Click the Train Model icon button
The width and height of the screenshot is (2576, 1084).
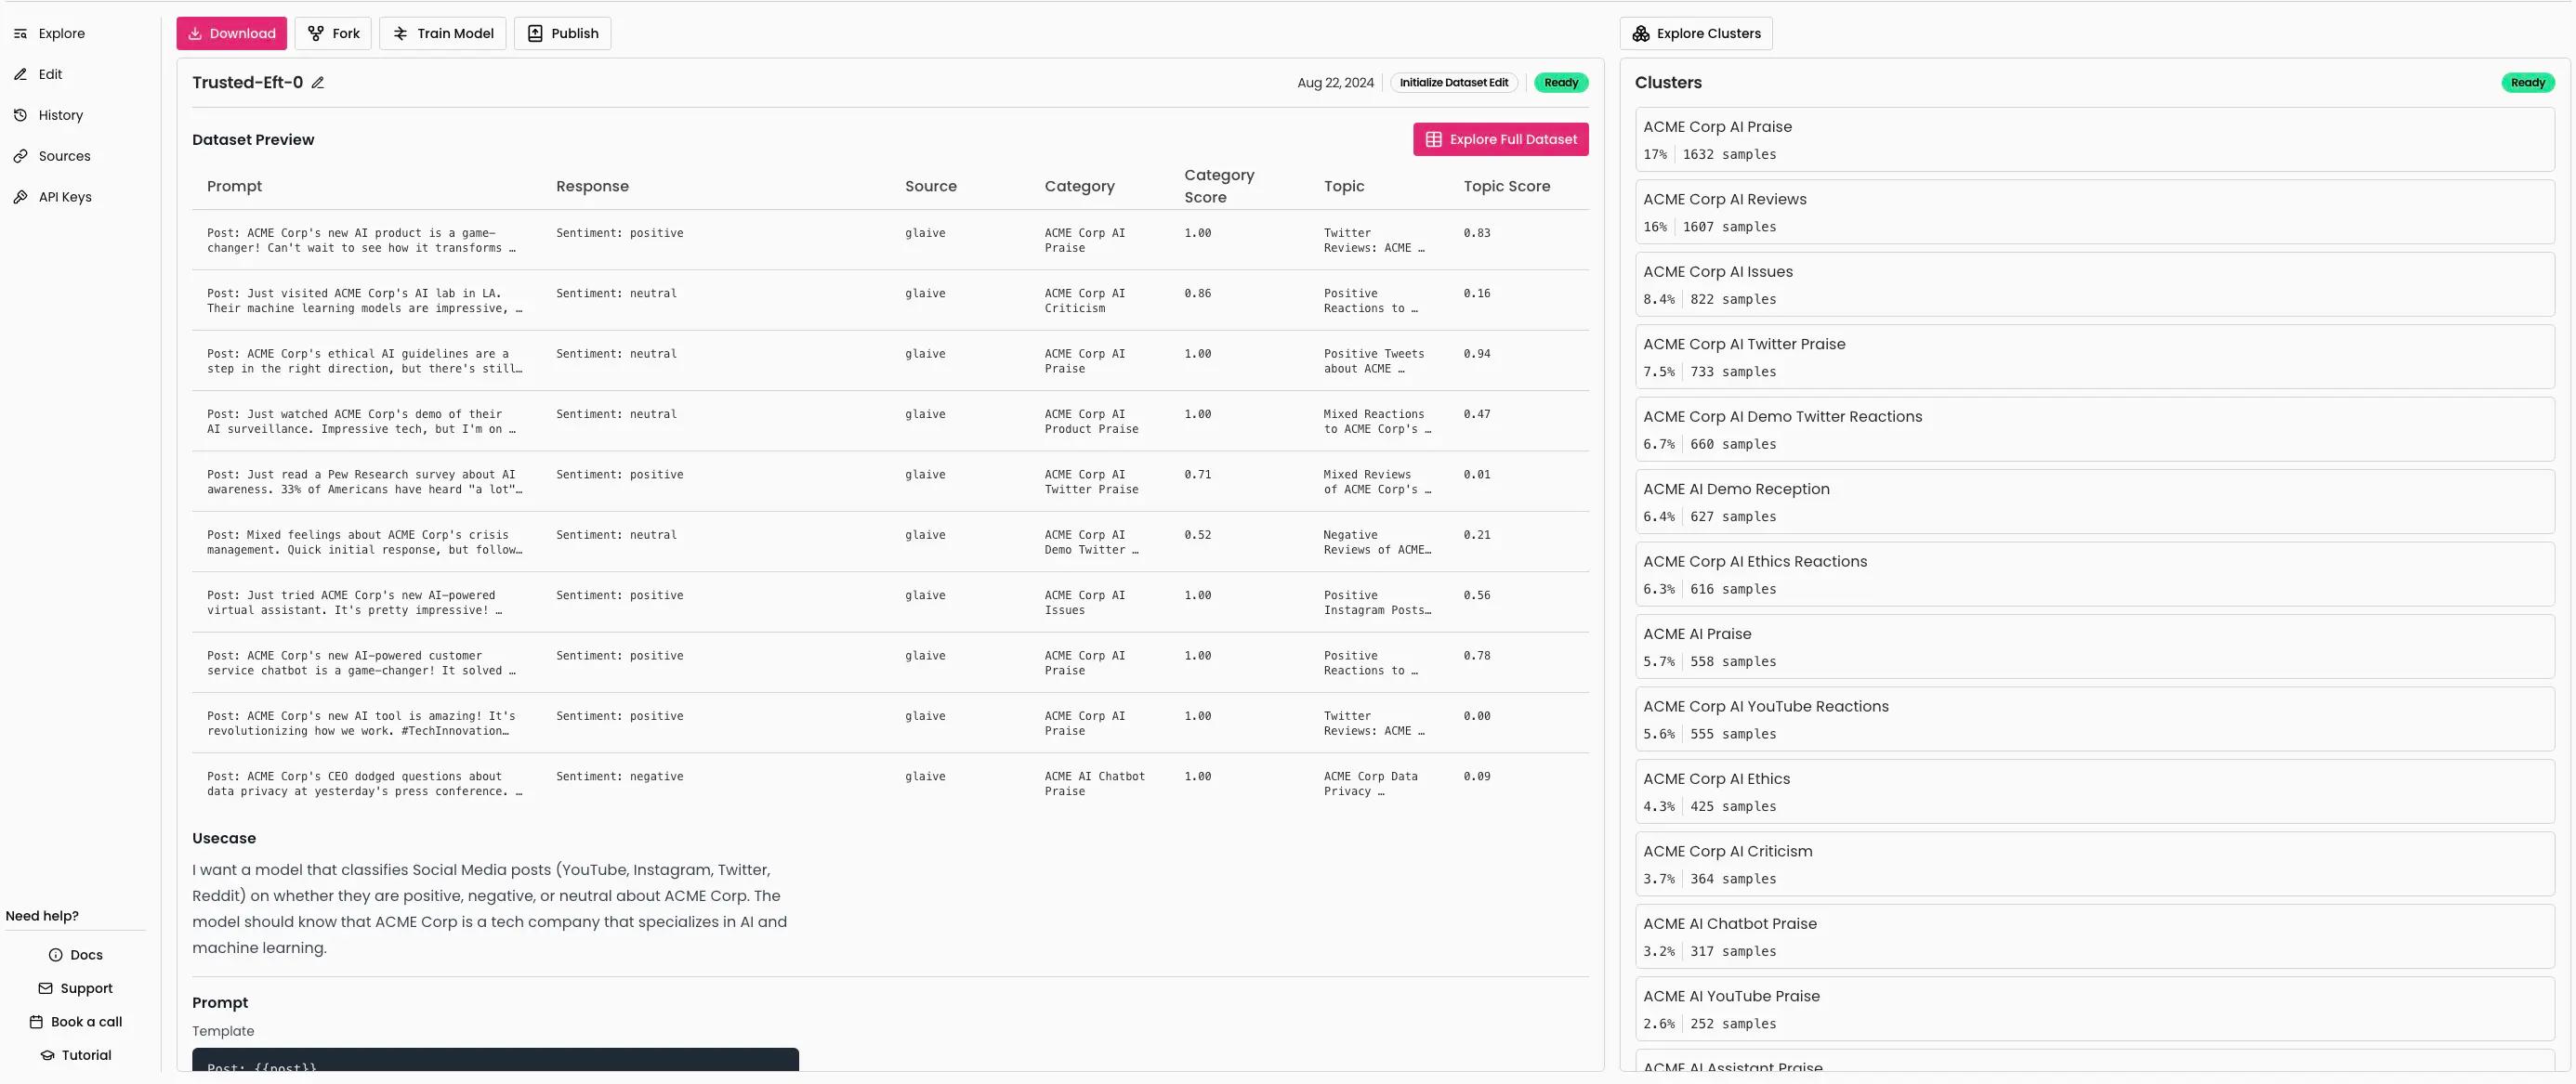400,33
